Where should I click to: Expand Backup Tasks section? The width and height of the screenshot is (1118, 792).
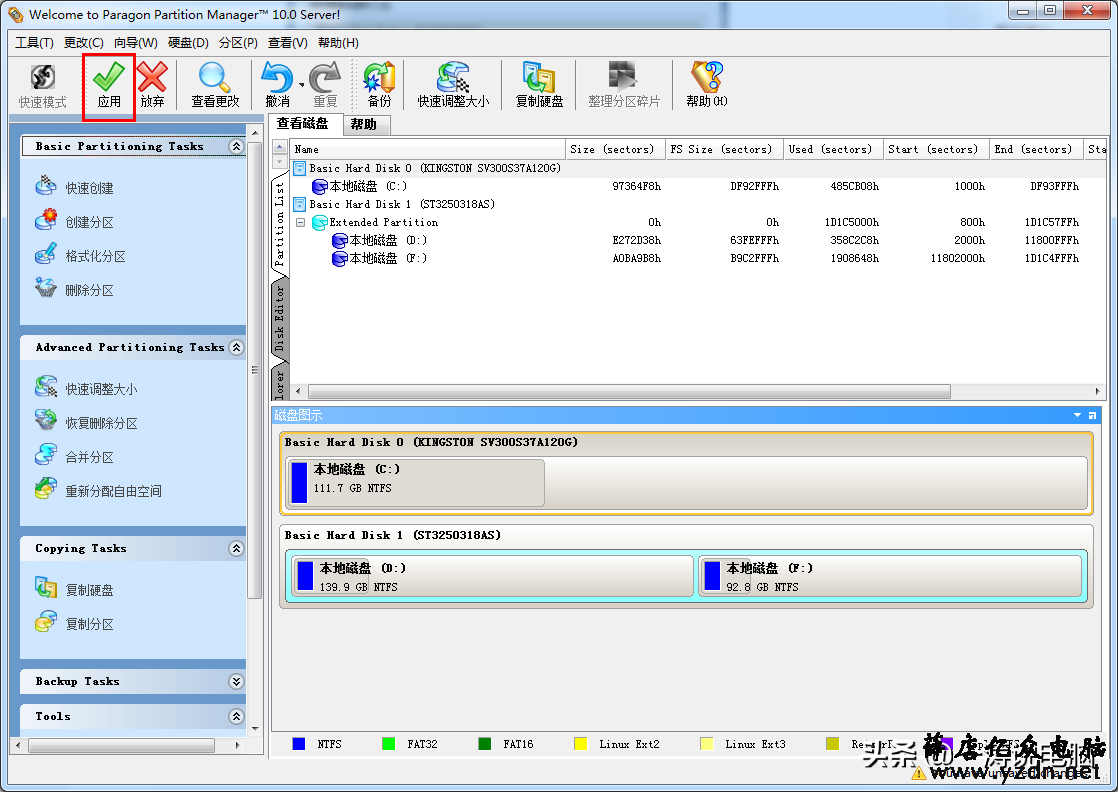pos(236,682)
